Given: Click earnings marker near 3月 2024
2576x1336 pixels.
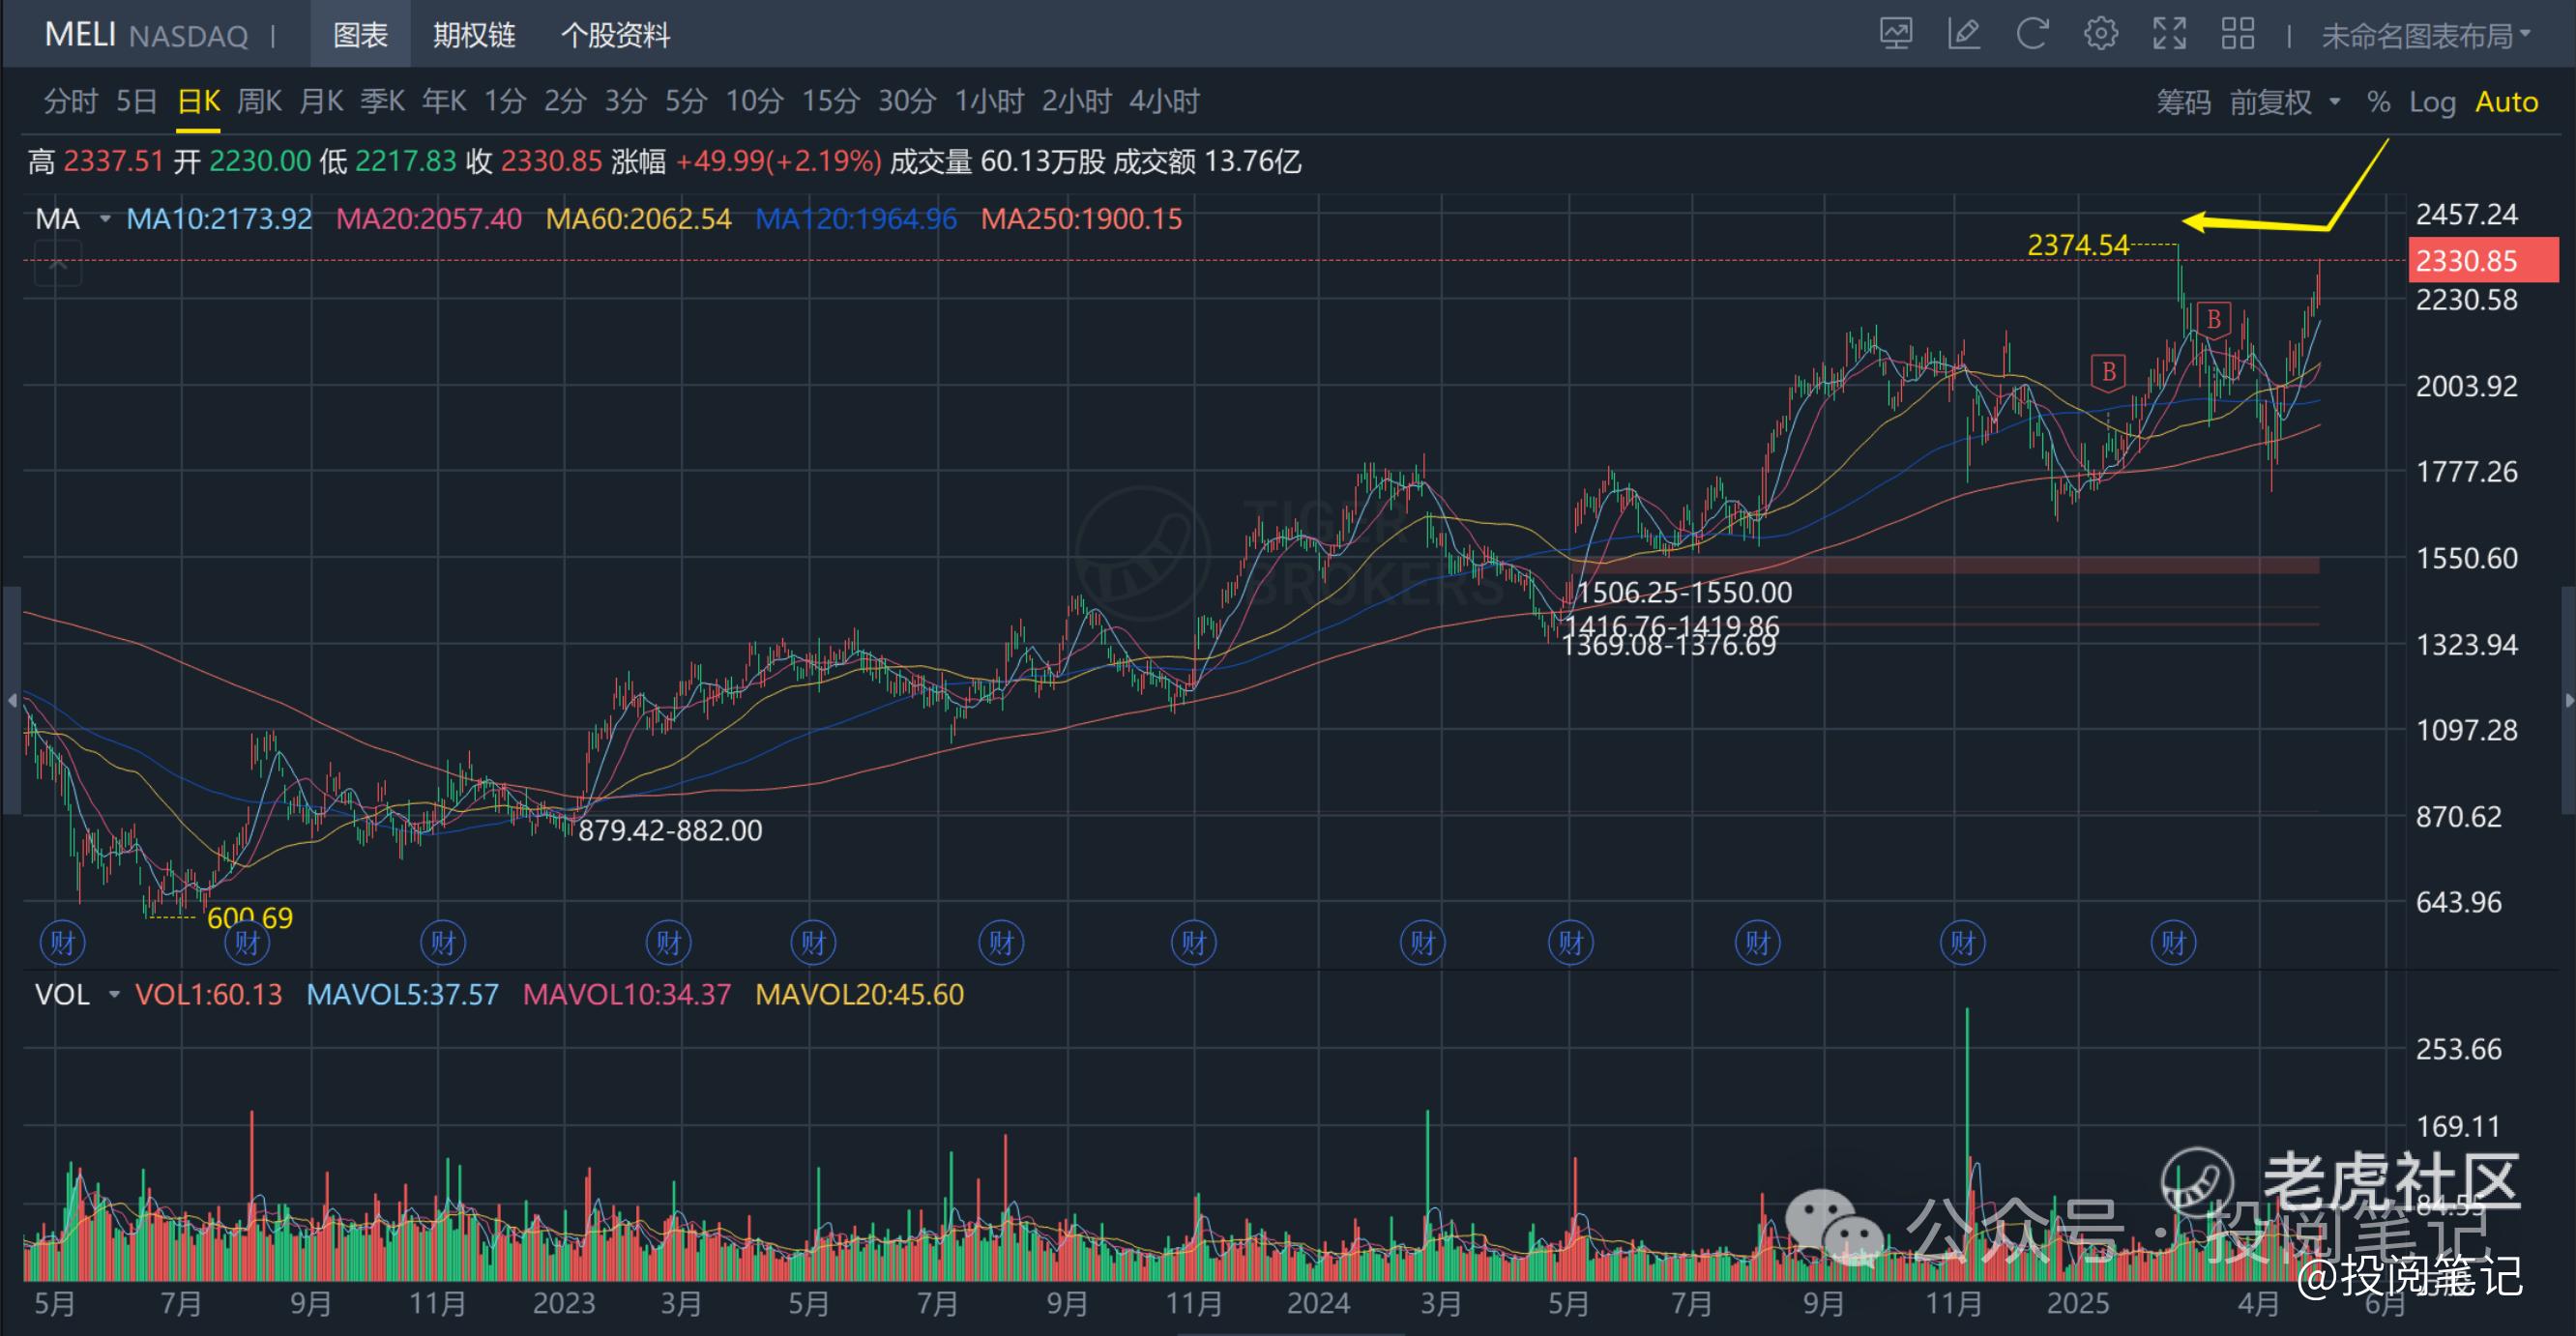Looking at the screenshot, I should click(x=1422, y=943).
